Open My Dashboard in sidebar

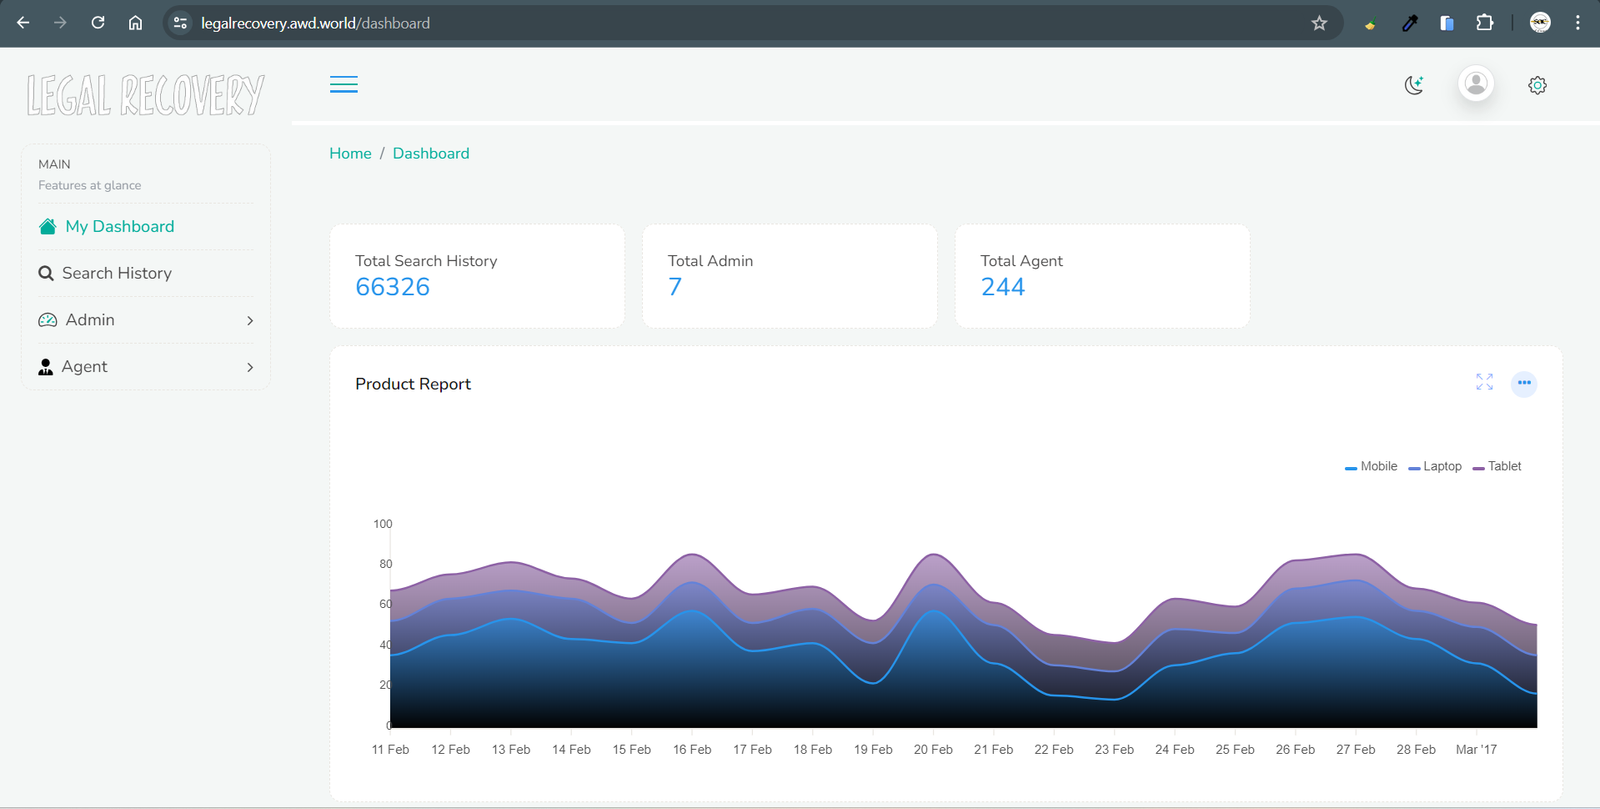146,226
